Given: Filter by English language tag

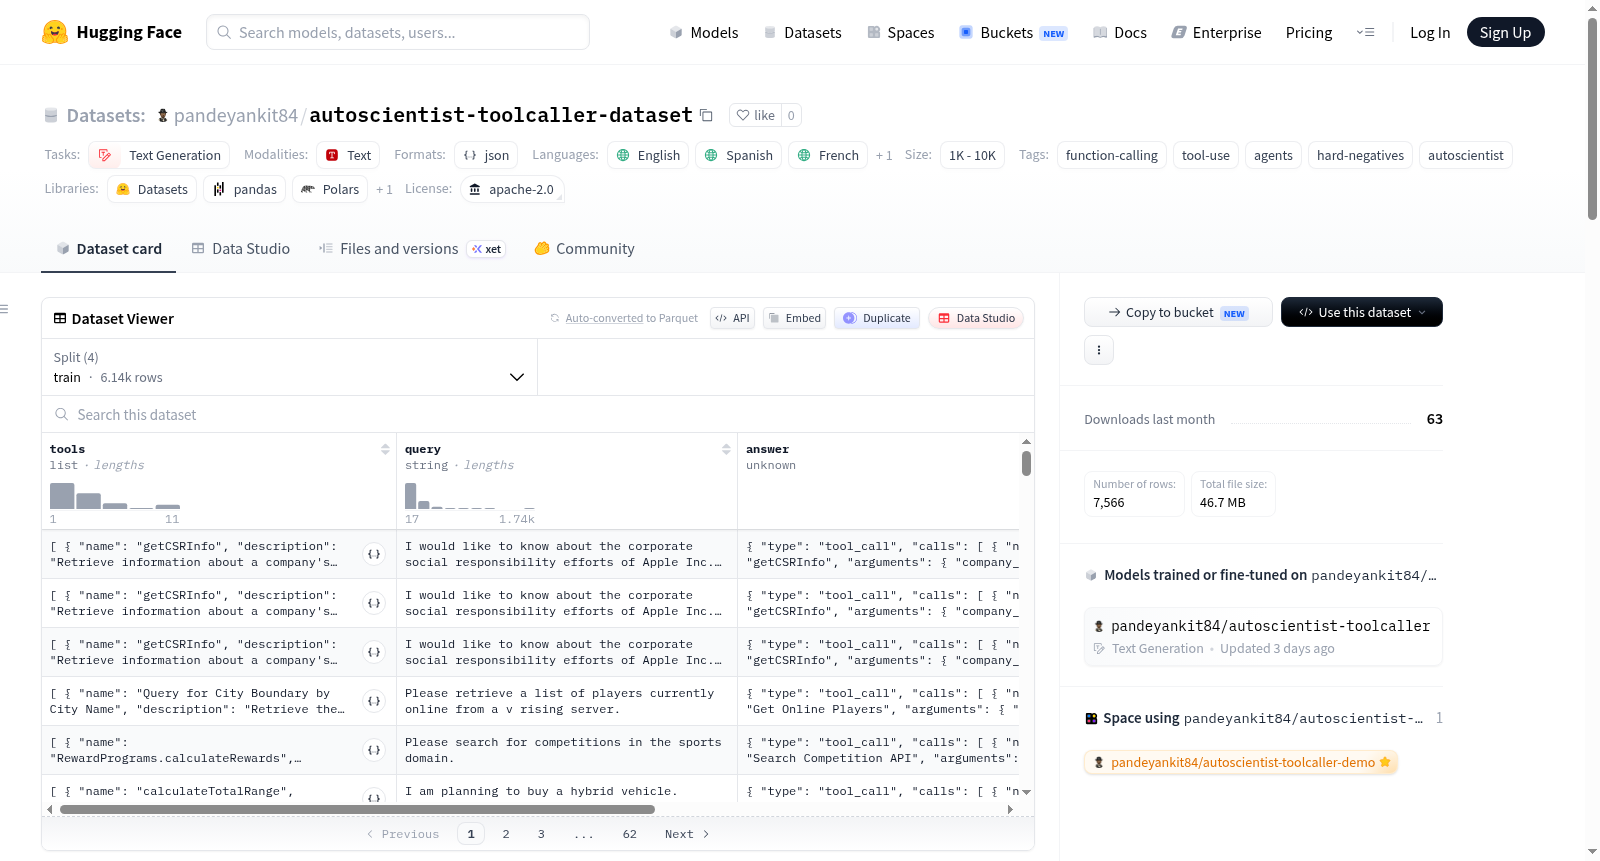Looking at the screenshot, I should [x=648, y=155].
